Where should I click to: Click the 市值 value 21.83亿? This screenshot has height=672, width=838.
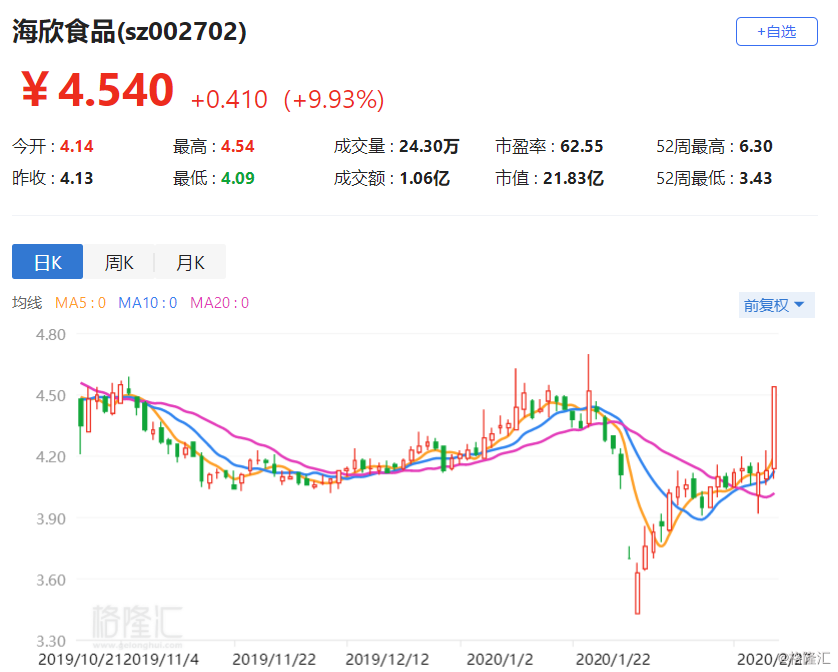coord(573,178)
